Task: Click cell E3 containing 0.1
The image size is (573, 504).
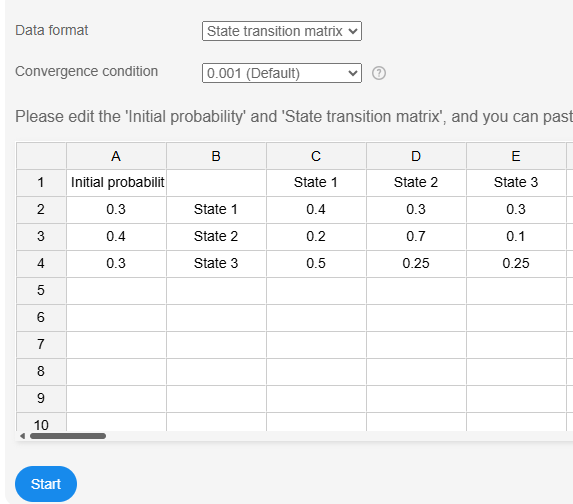Action: click(516, 236)
